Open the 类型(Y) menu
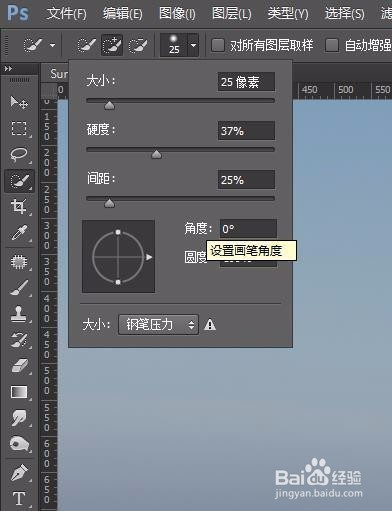The height and width of the screenshot is (511, 392). (288, 14)
